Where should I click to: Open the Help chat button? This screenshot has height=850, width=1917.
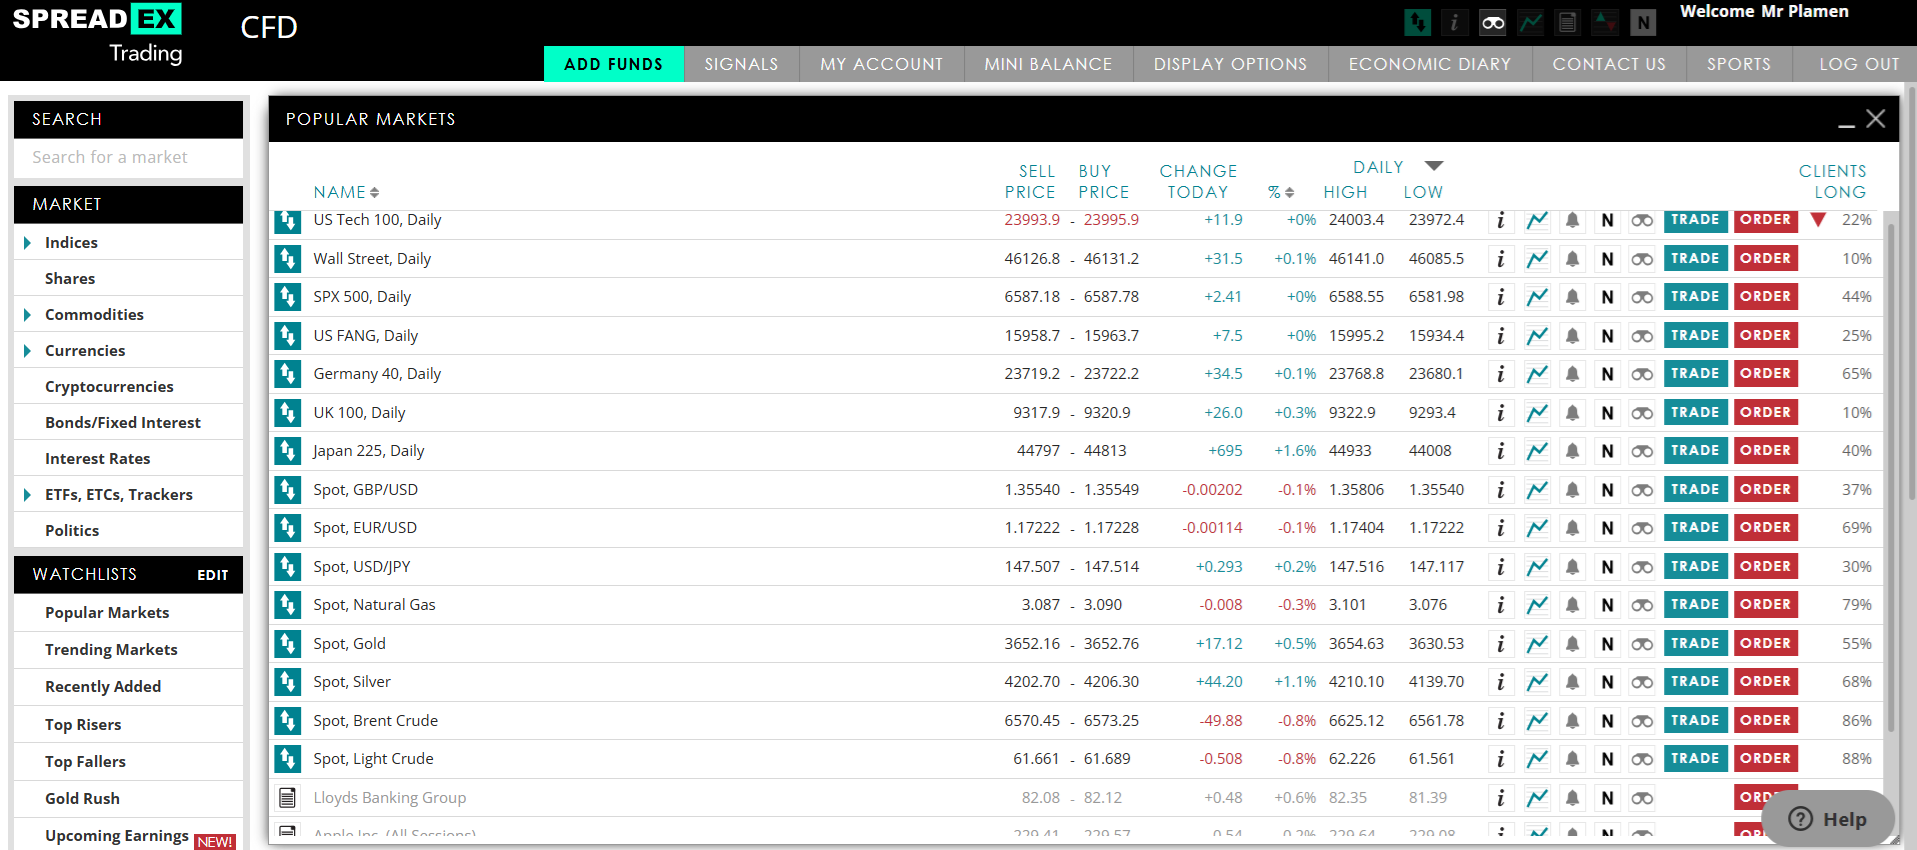[x=1827, y=819]
